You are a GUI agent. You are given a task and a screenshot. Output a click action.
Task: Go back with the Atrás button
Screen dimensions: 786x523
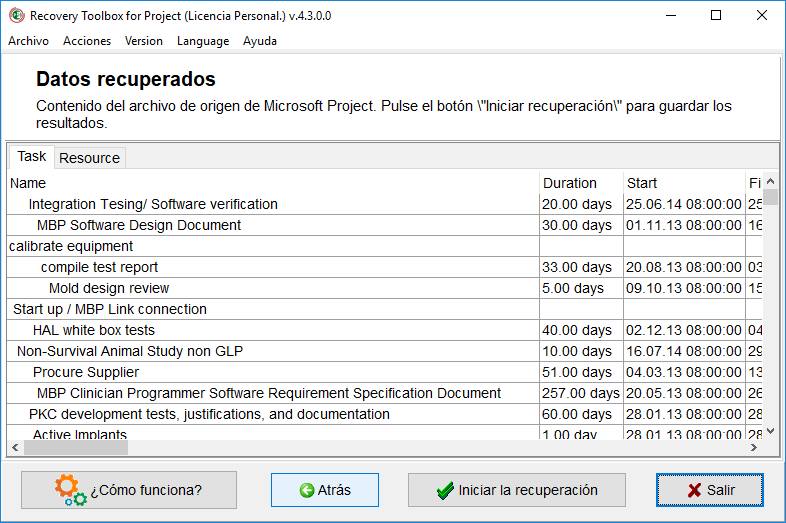coord(325,490)
